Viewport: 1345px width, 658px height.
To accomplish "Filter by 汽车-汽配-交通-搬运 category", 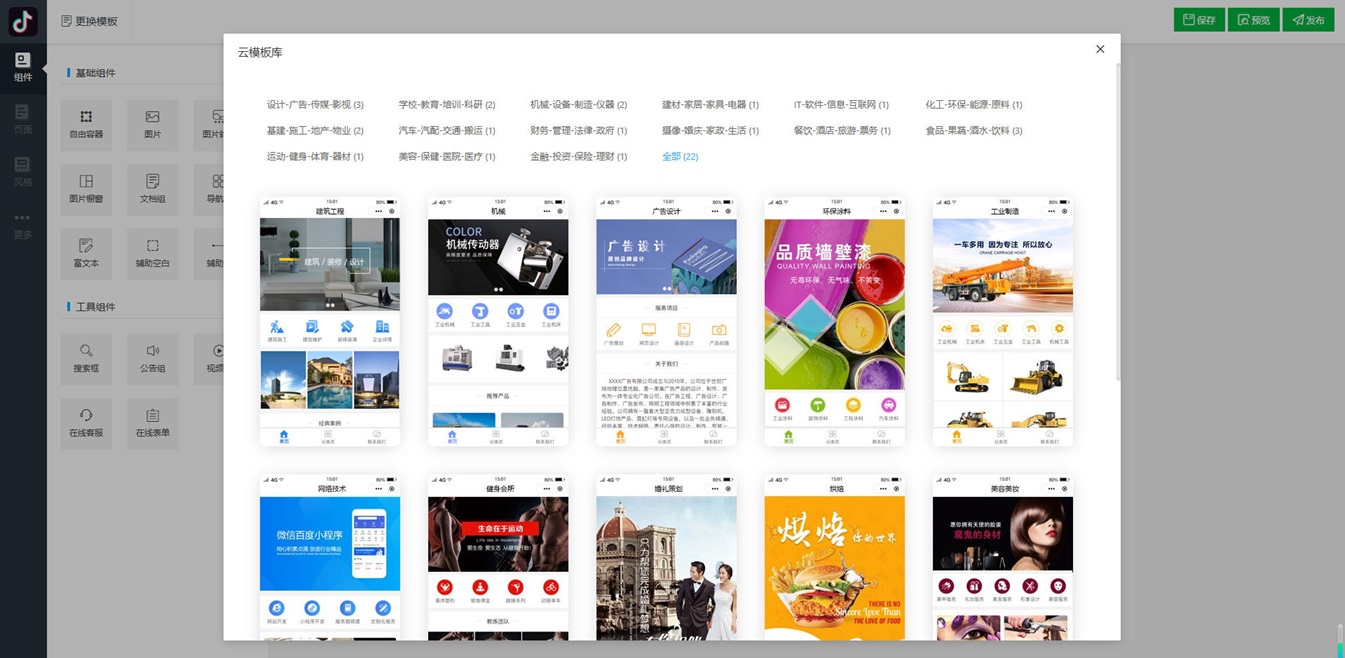I will click(x=447, y=130).
